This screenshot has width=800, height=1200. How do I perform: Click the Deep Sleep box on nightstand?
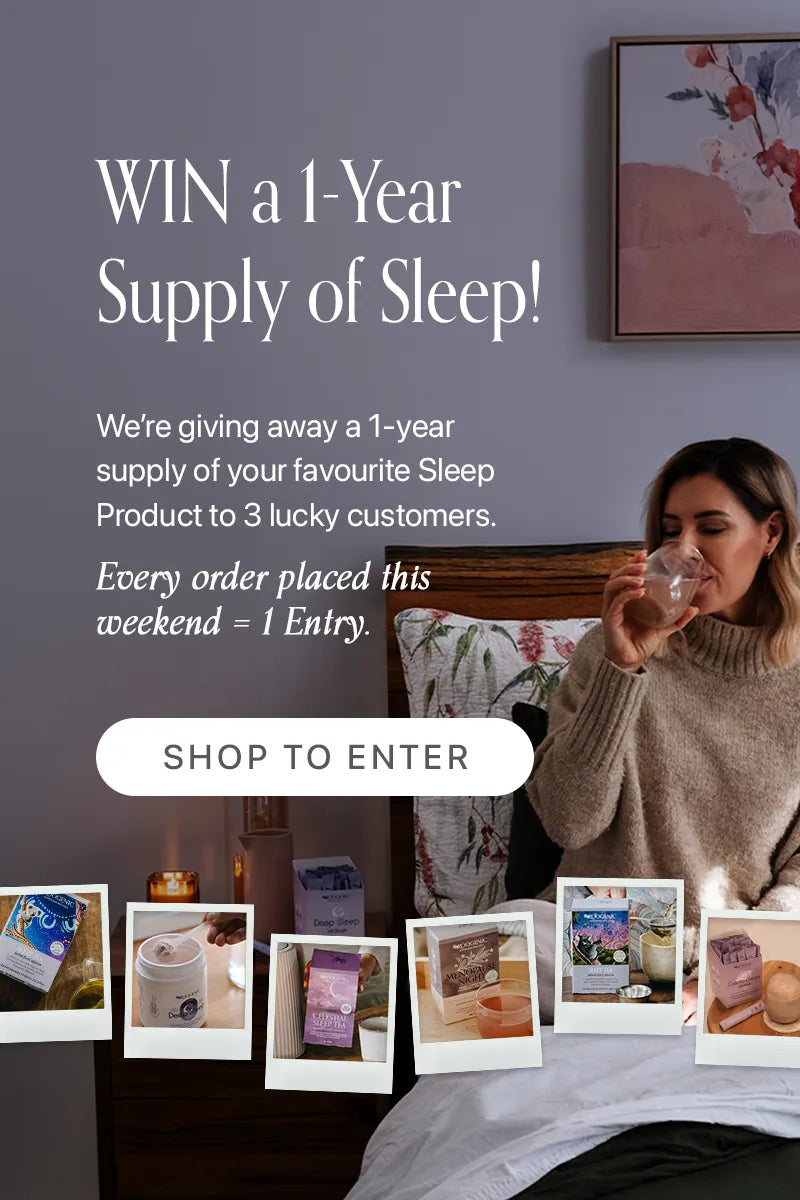pyautogui.click(x=328, y=895)
